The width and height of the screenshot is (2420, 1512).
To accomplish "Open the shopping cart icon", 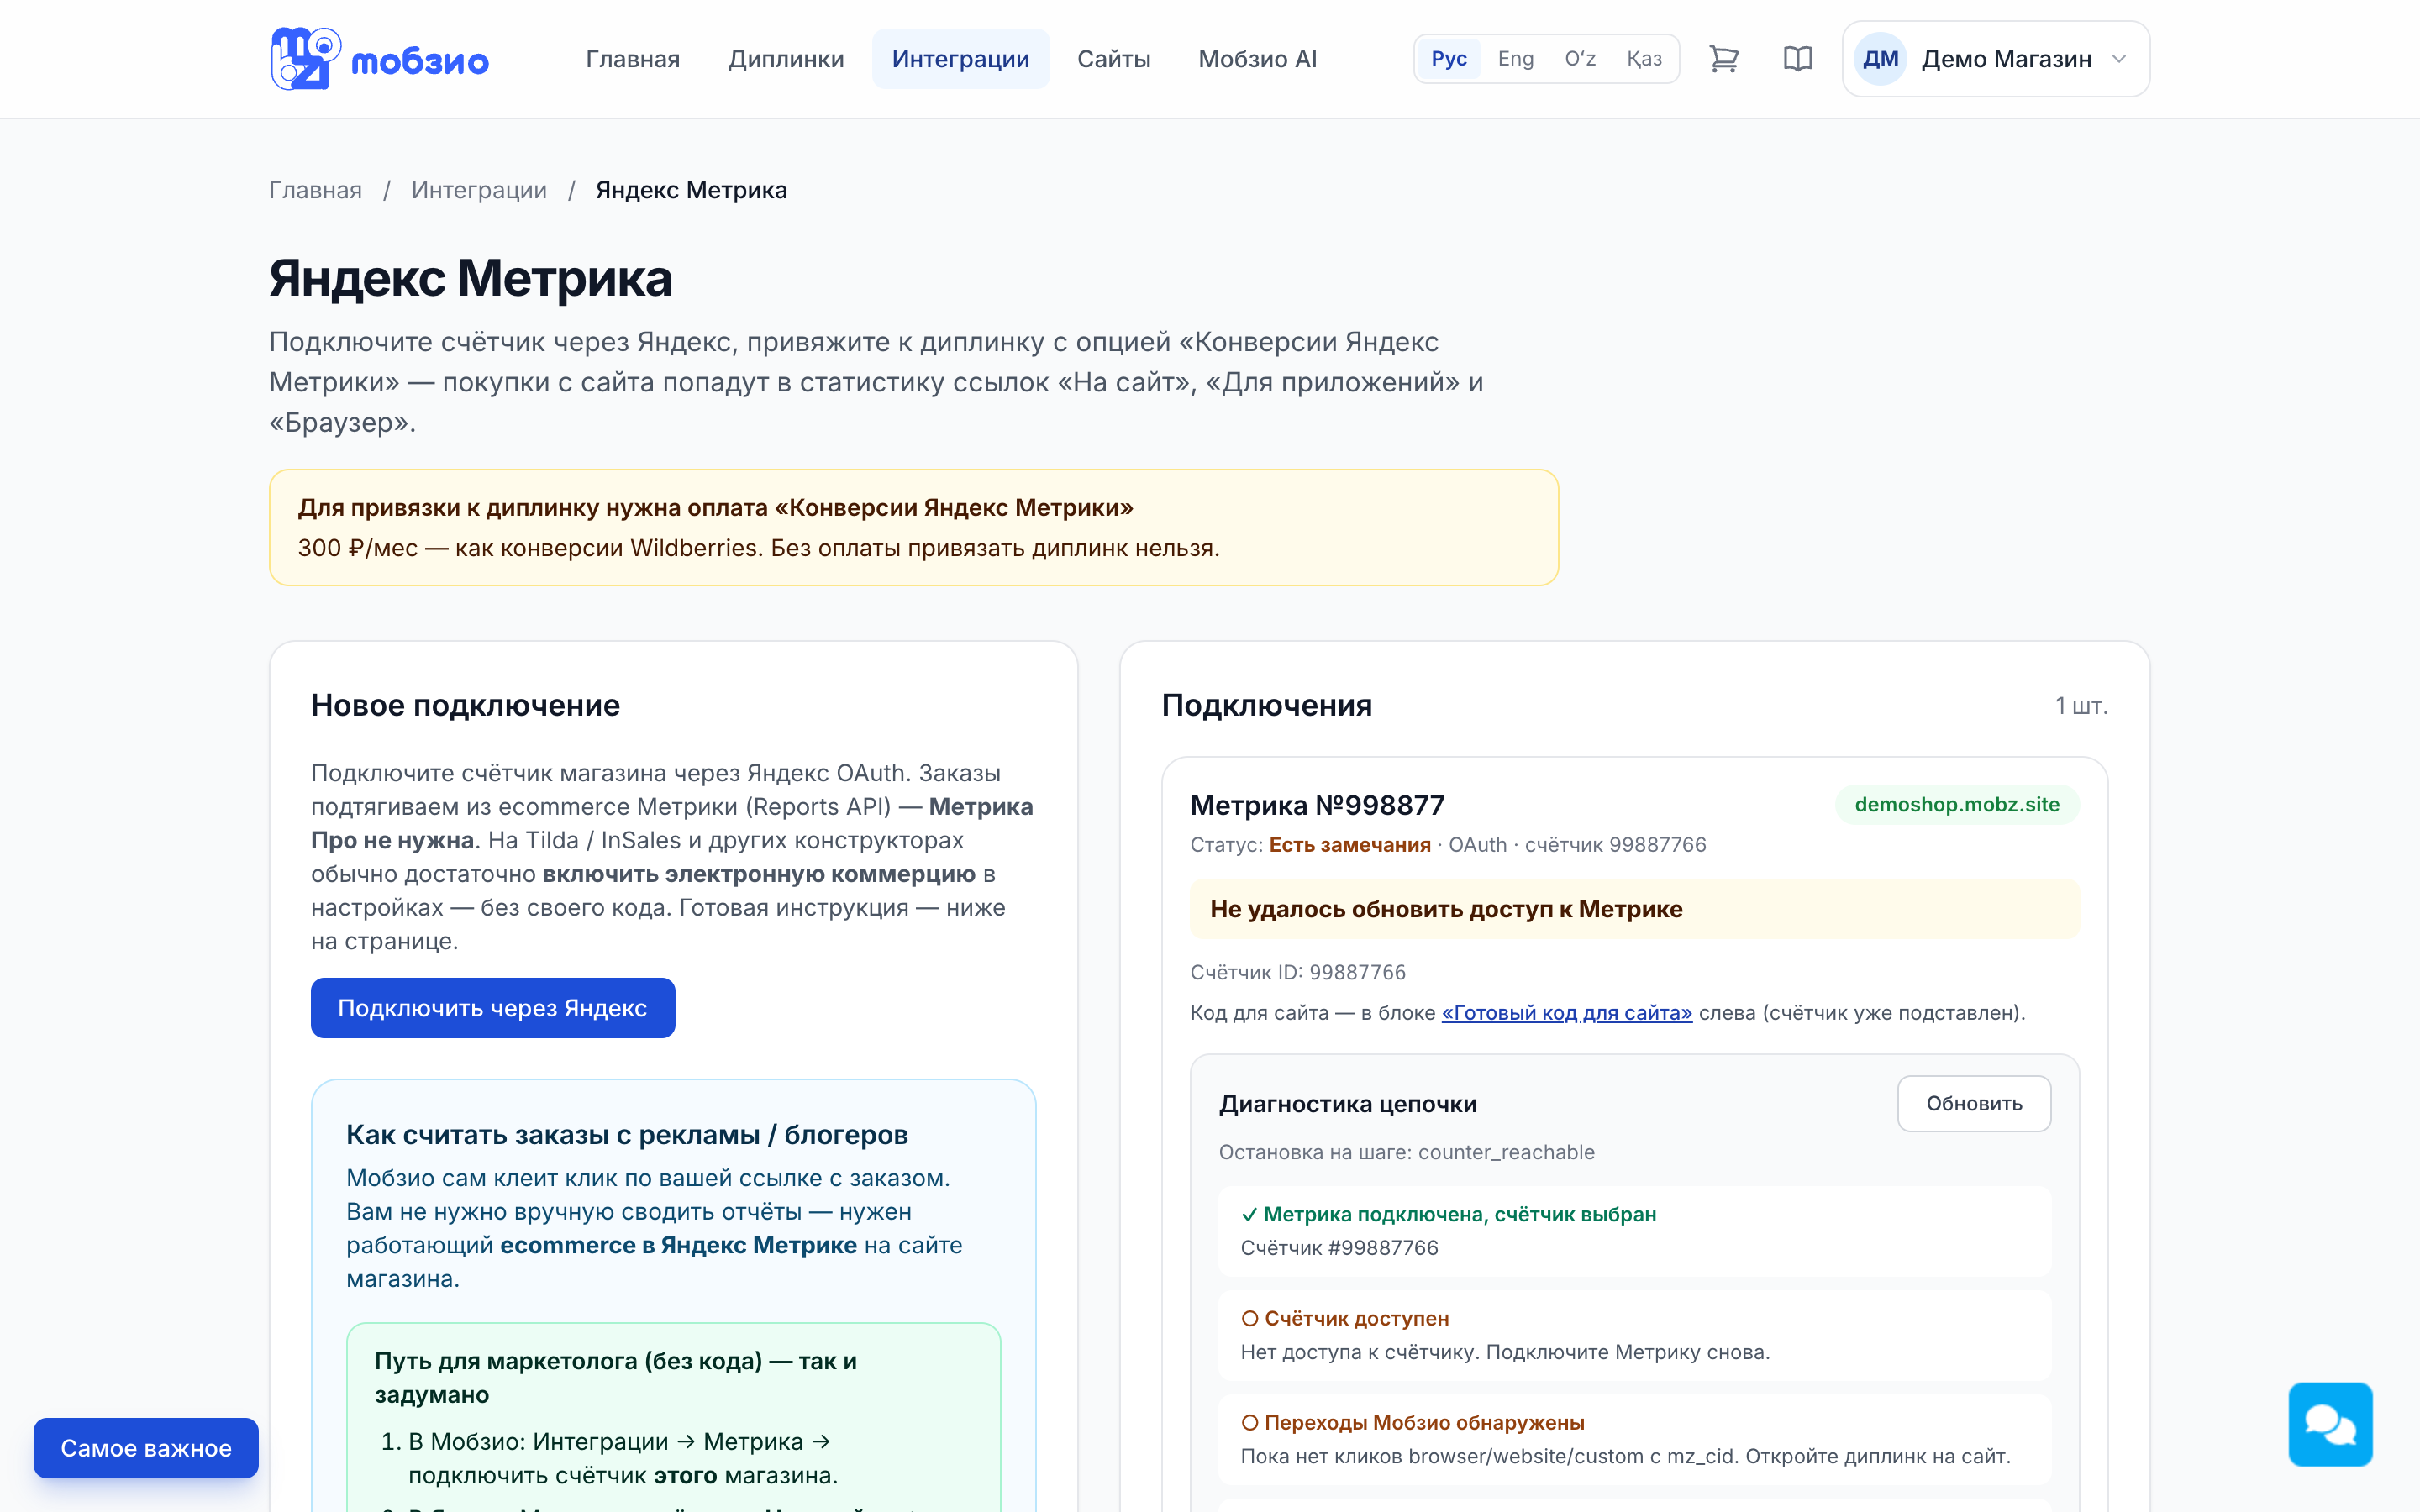I will tap(1724, 59).
